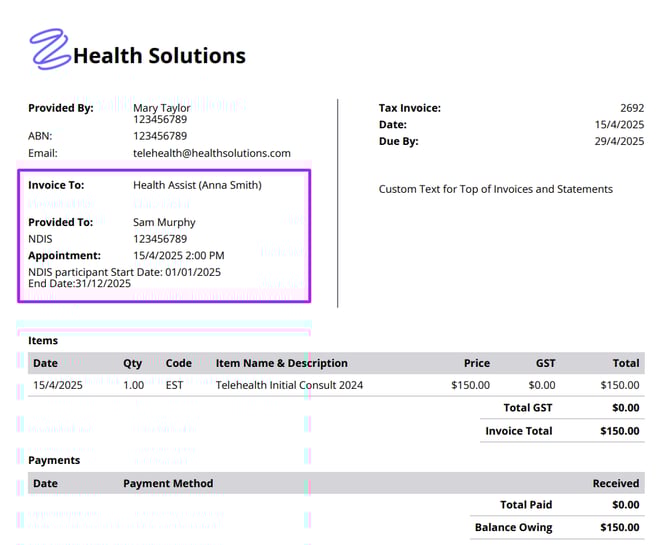Click the Due By date 29/4/2025
The width and height of the screenshot is (670, 545).
click(x=619, y=142)
